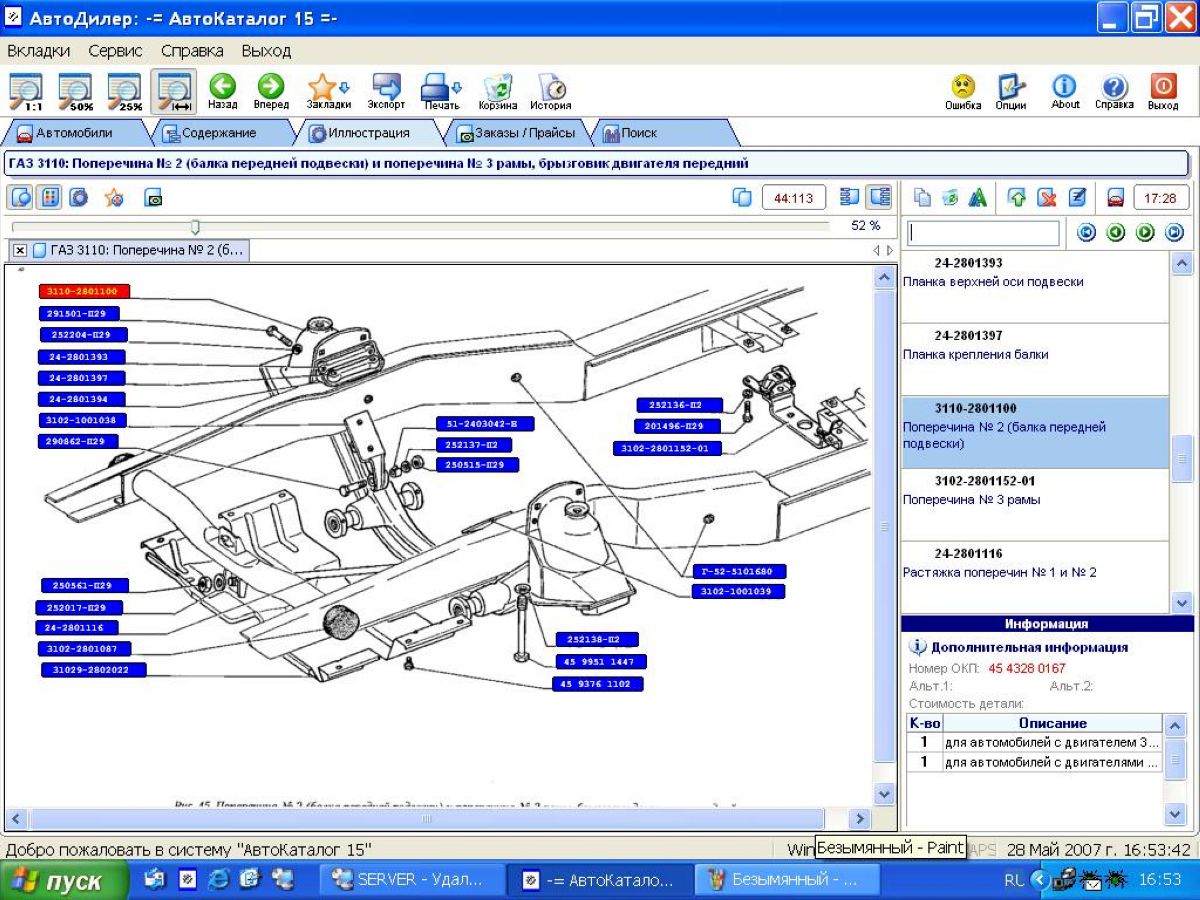Open the пуск Start button
This screenshot has width=1200, height=900.
(64, 881)
